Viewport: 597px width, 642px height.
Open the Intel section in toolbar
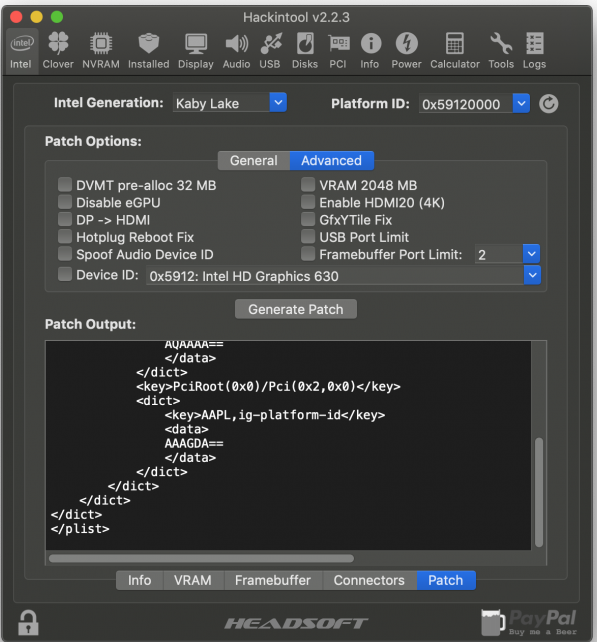point(21,51)
